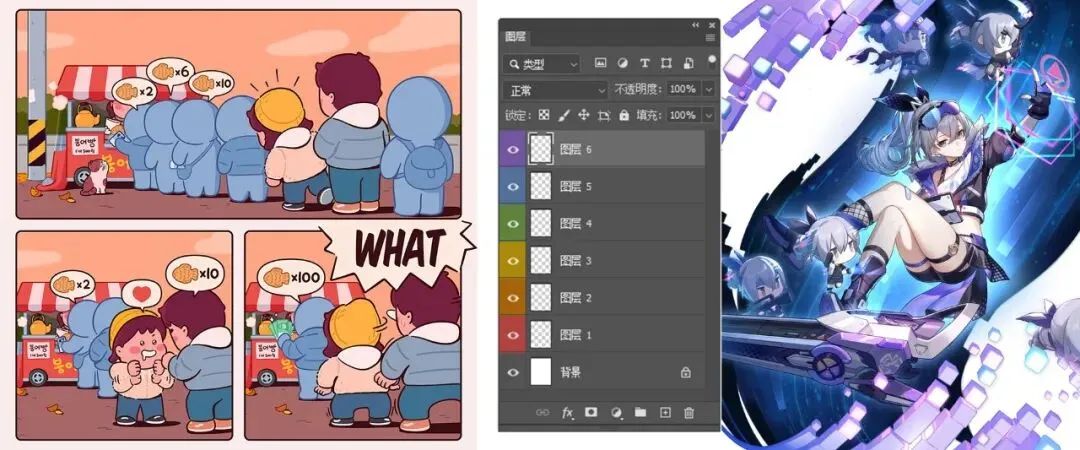Close the layers panel with X icon

tap(710, 24)
